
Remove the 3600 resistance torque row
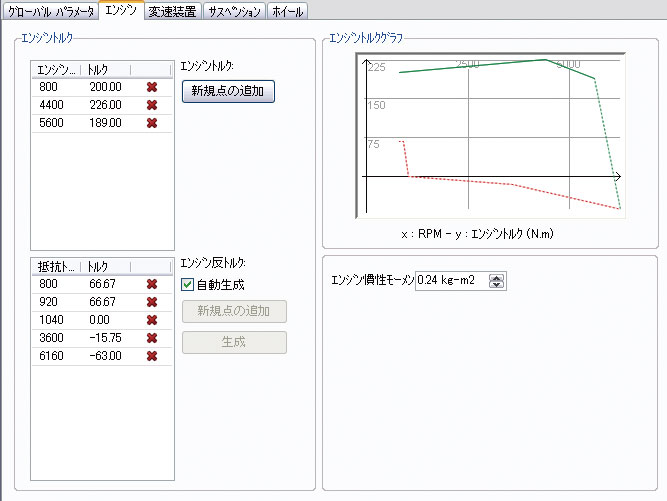pyautogui.click(x=152, y=338)
